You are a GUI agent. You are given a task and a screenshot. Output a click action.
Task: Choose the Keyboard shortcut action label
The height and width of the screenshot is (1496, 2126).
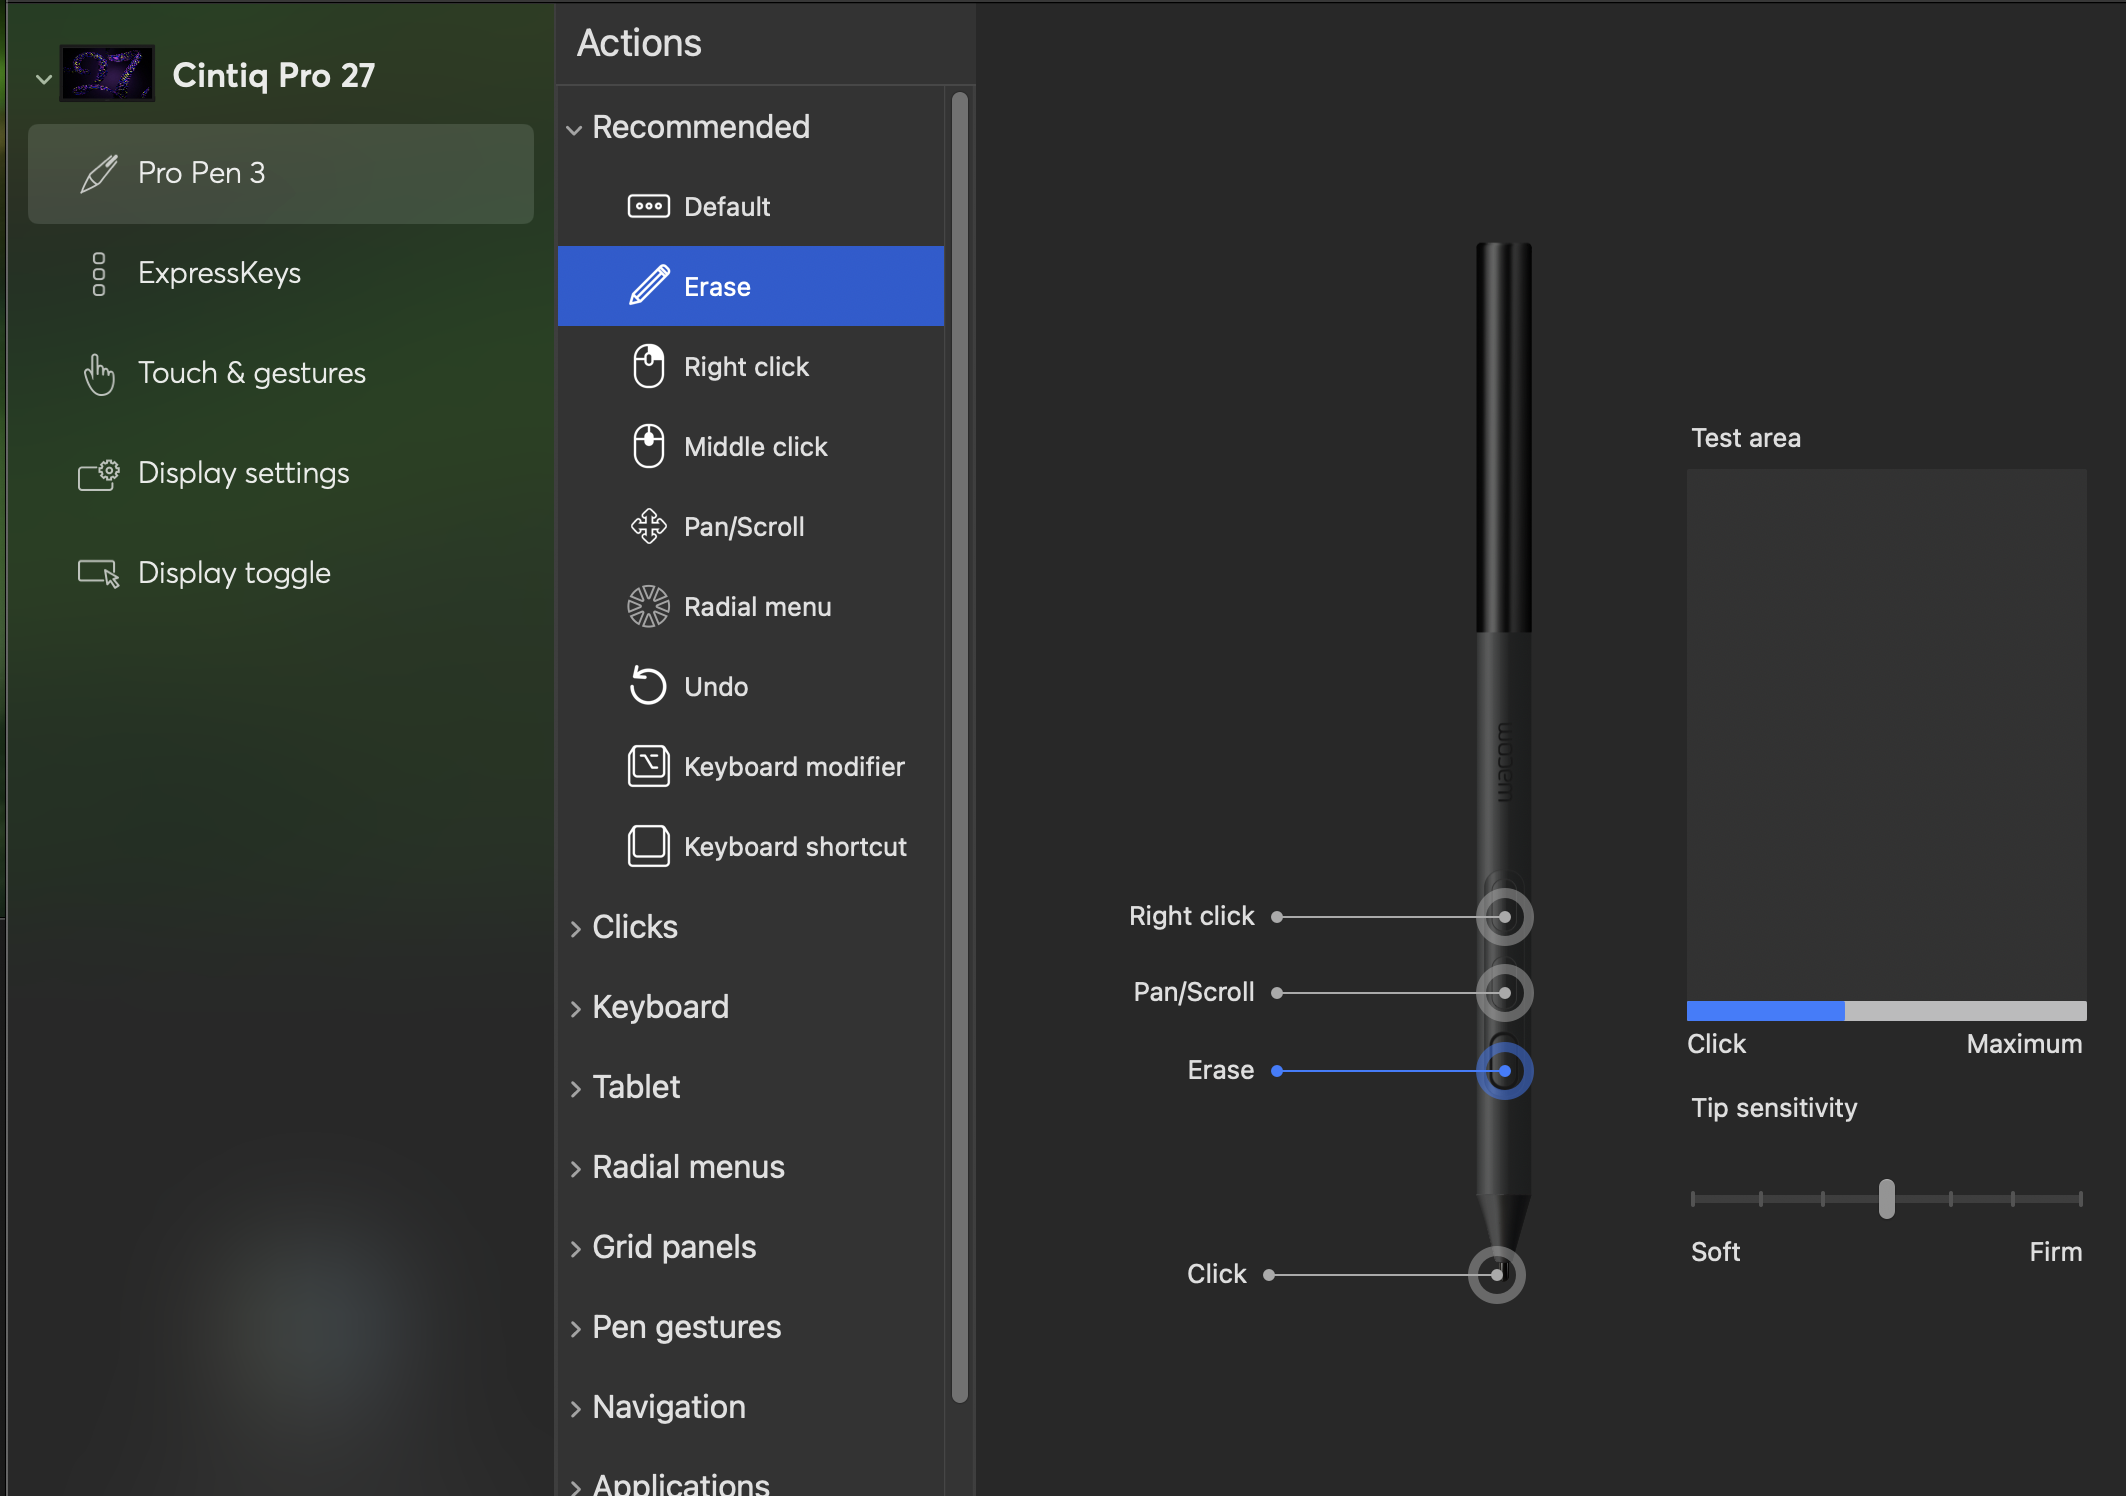coord(795,847)
